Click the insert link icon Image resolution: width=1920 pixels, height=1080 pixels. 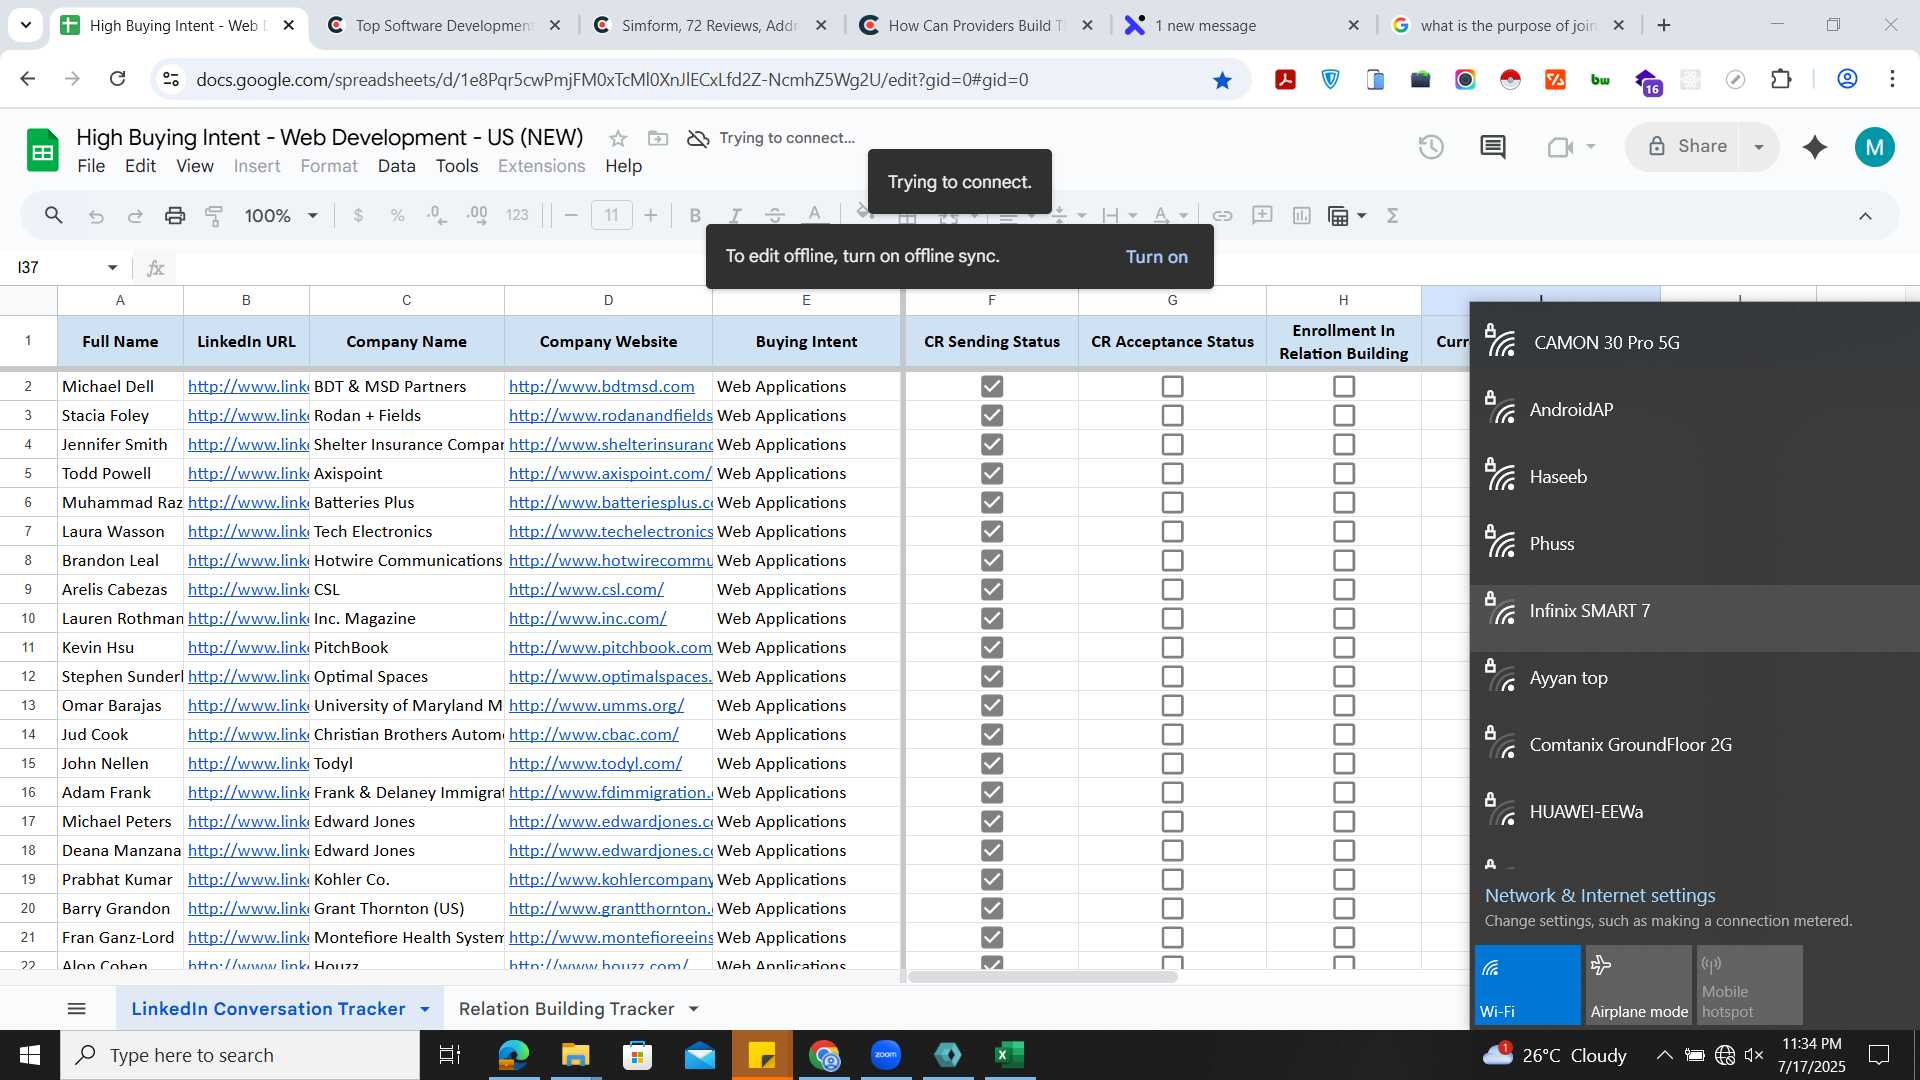(1222, 216)
